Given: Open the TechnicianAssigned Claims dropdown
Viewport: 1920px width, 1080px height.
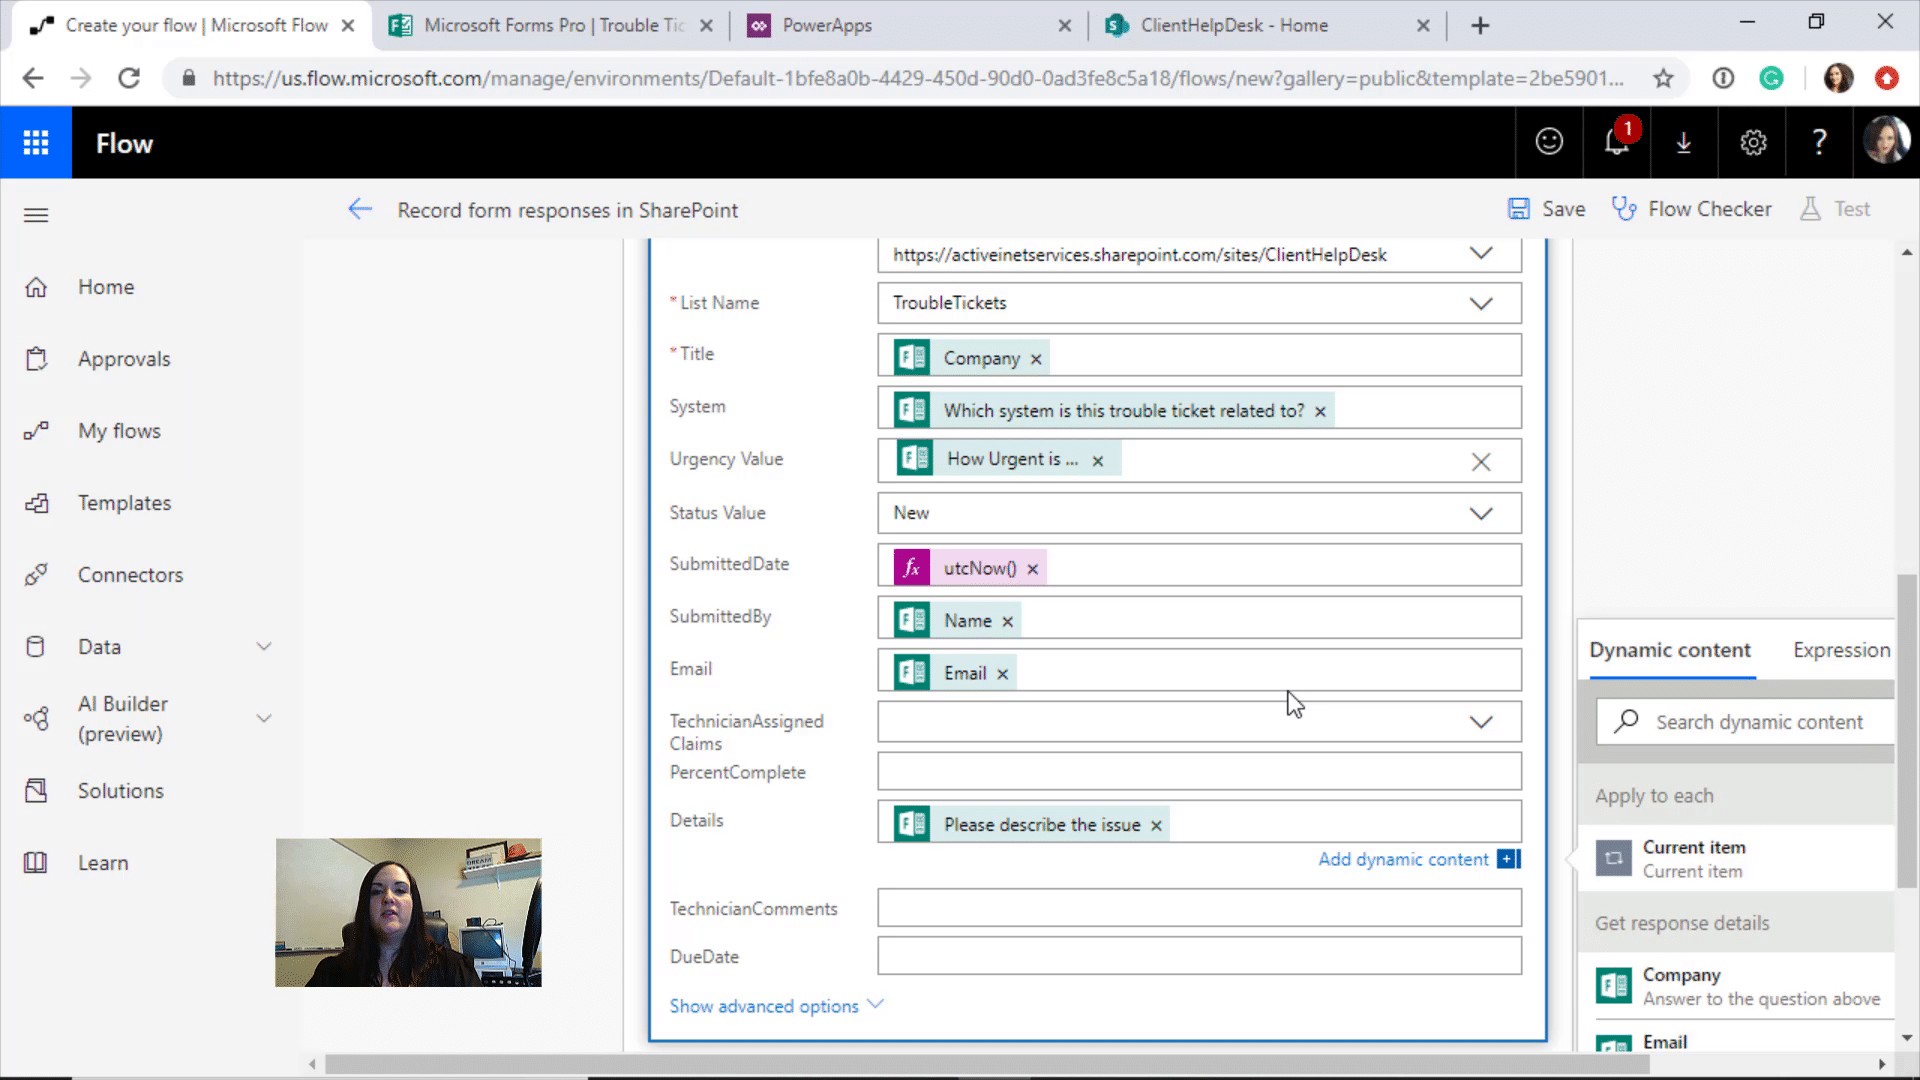Looking at the screenshot, I should [x=1481, y=722].
